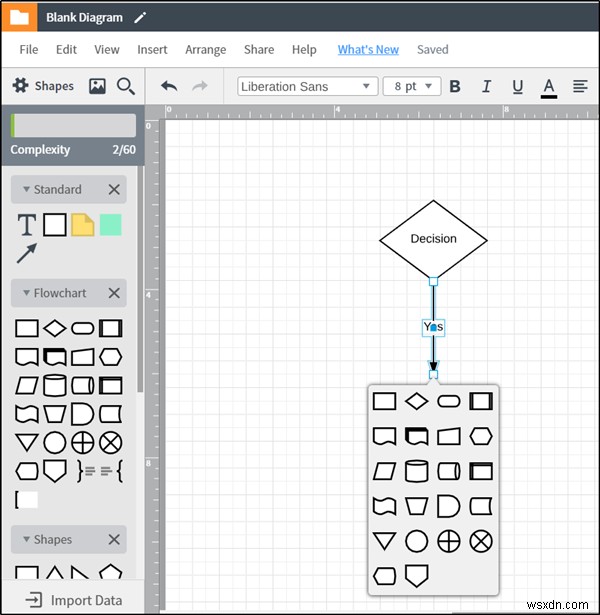
Task: Choose Or crossed circle in popup palette
Action: (449, 541)
